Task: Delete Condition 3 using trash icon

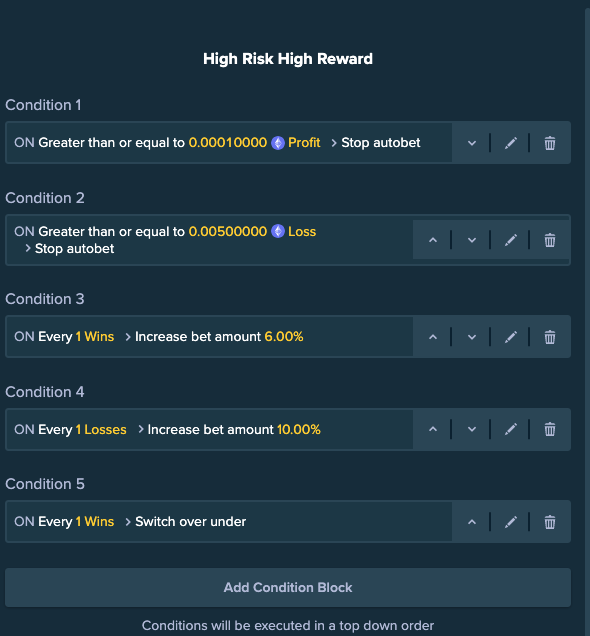Action: [x=549, y=337]
